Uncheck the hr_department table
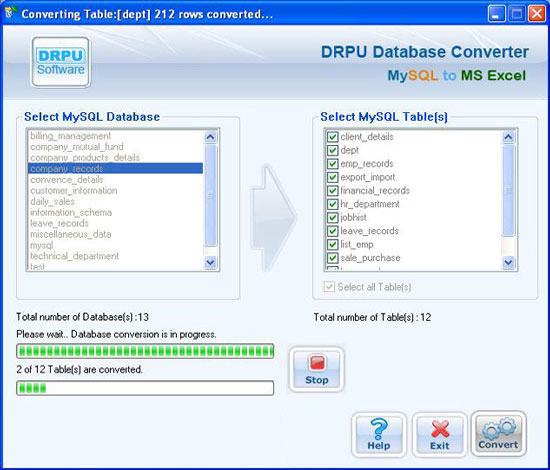Image resolution: width=550 pixels, height=470 pixels. [332, 204]
